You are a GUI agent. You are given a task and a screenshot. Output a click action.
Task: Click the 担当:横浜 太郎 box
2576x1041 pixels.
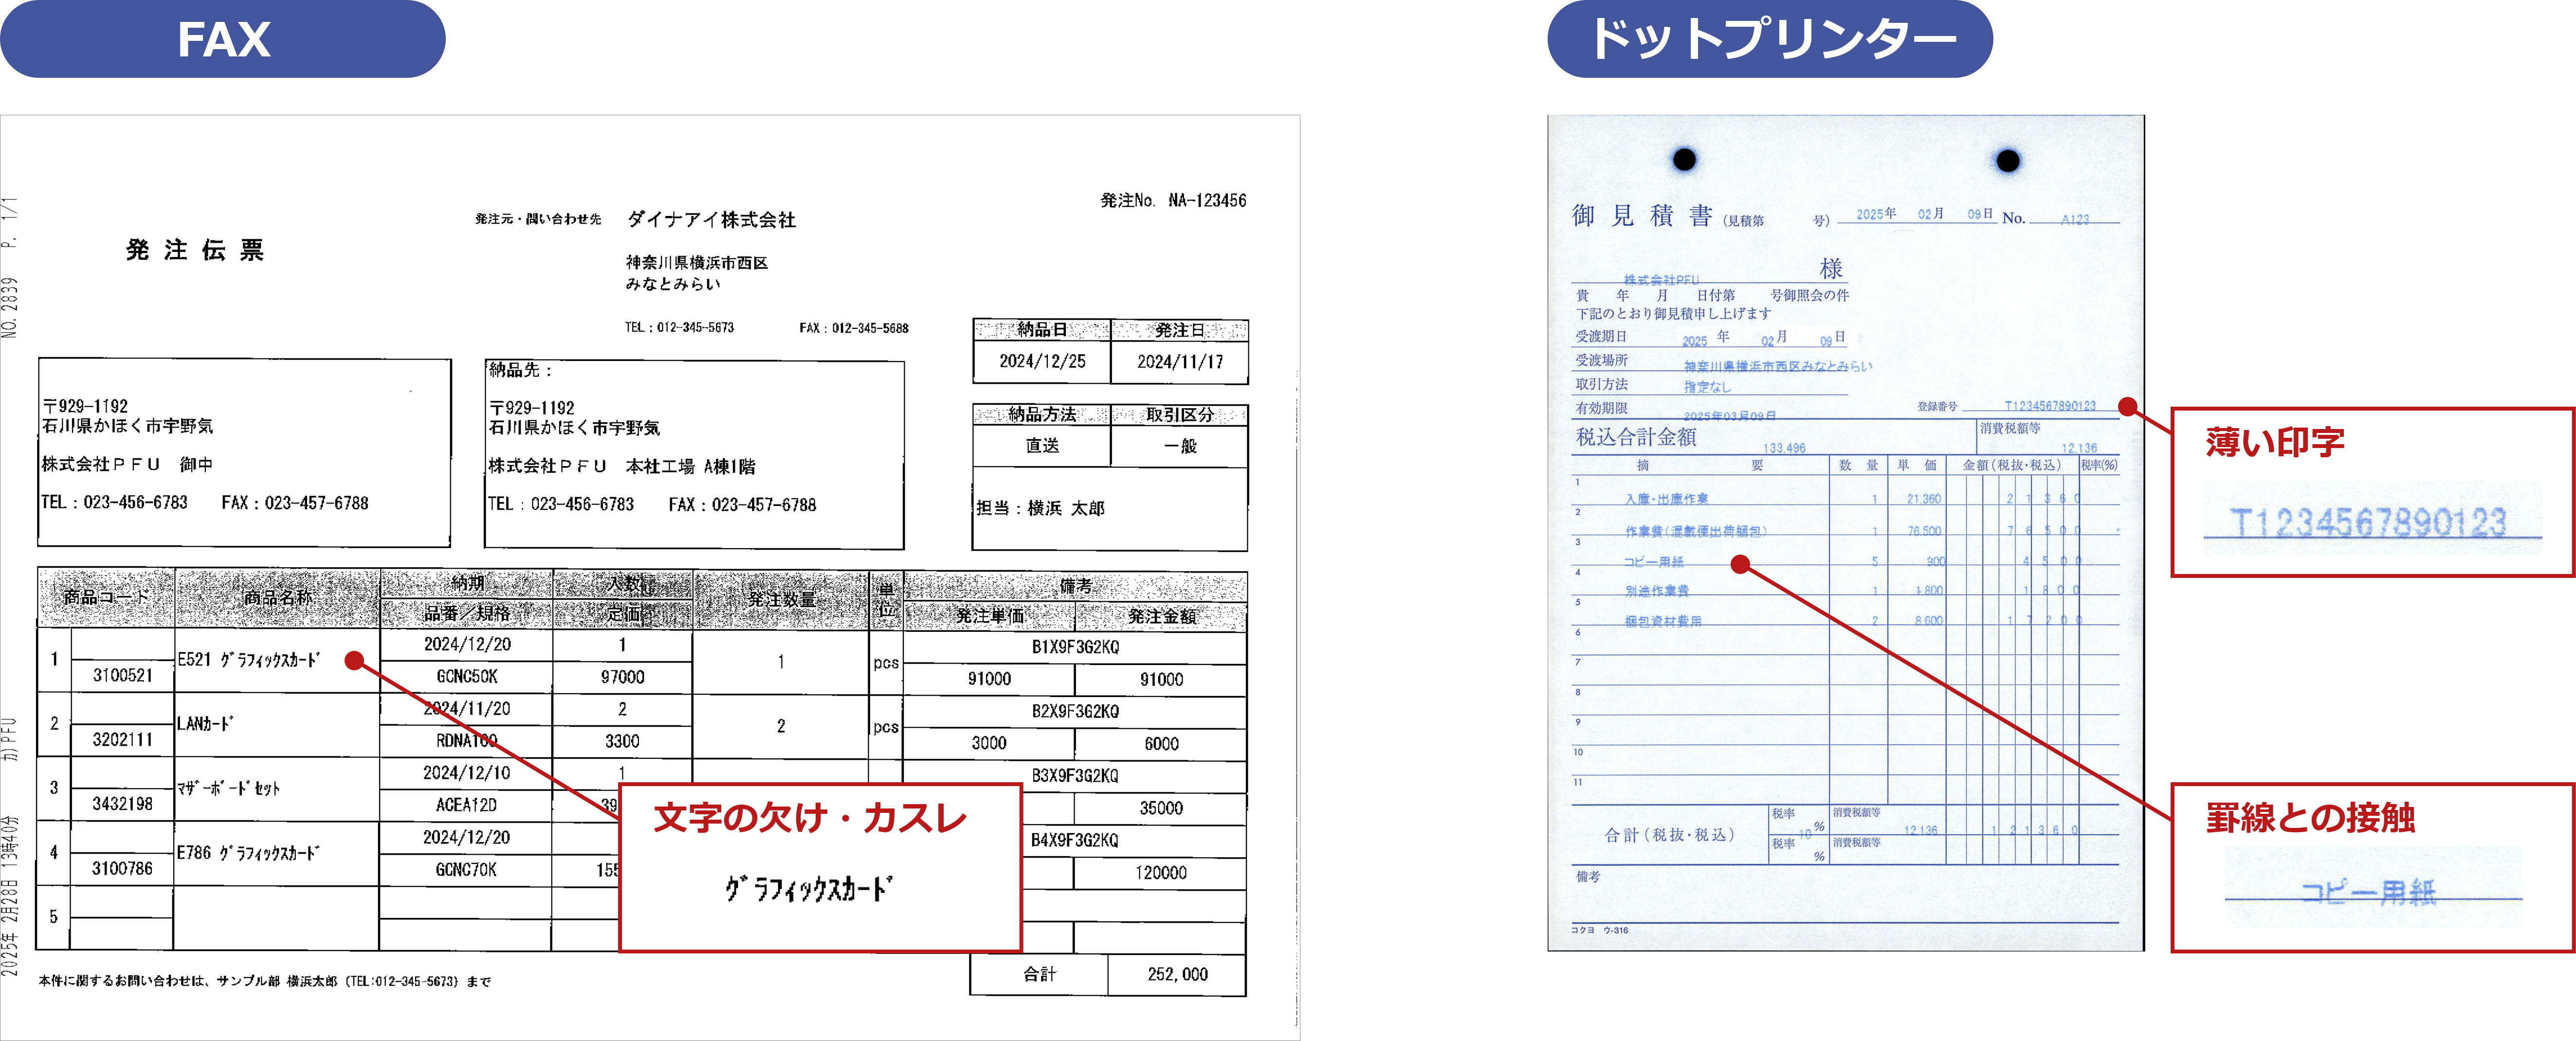[x=1040, y=508]
